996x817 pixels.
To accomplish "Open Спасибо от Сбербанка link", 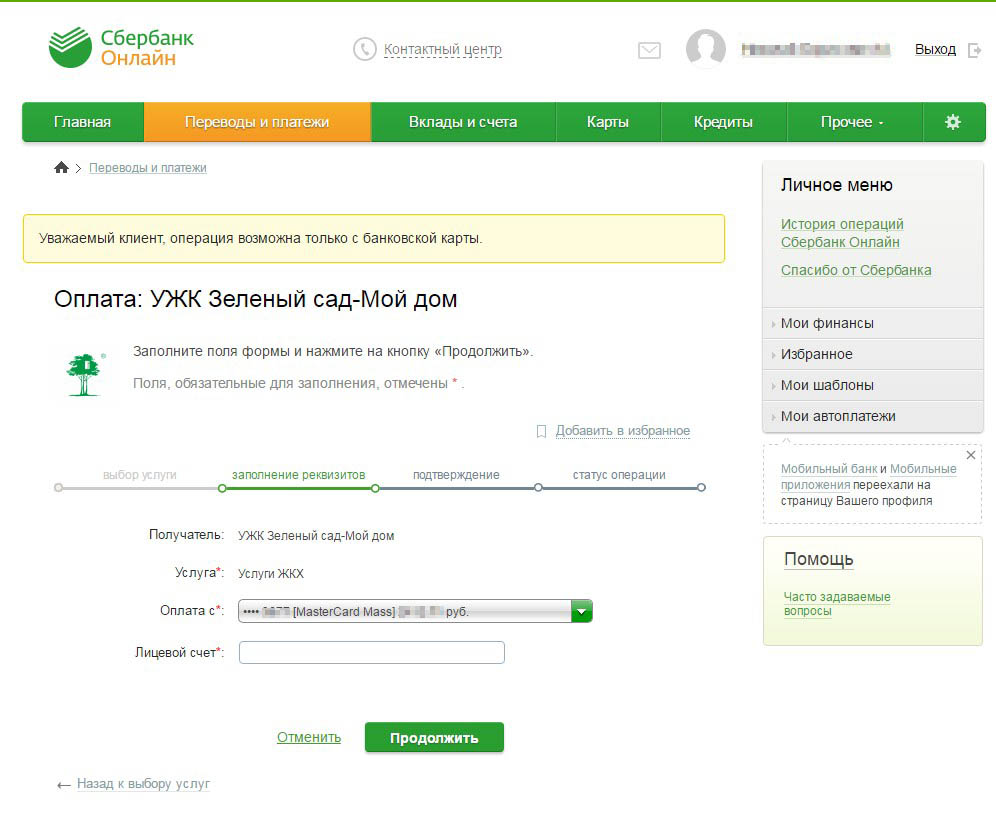I will coord(856,270).
